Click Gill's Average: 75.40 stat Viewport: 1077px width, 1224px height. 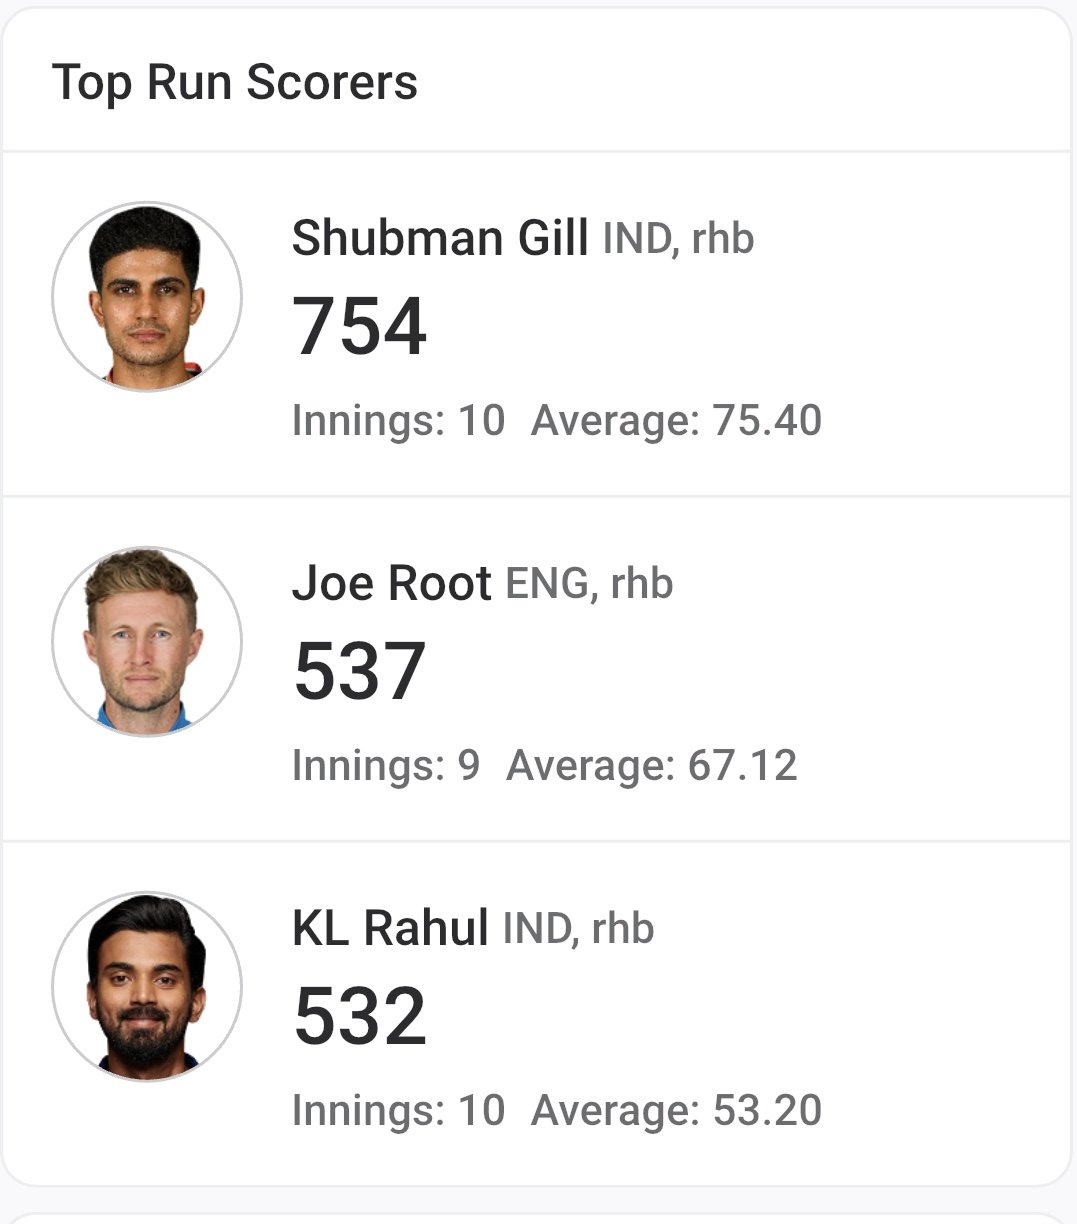click(x=677, y=421)
